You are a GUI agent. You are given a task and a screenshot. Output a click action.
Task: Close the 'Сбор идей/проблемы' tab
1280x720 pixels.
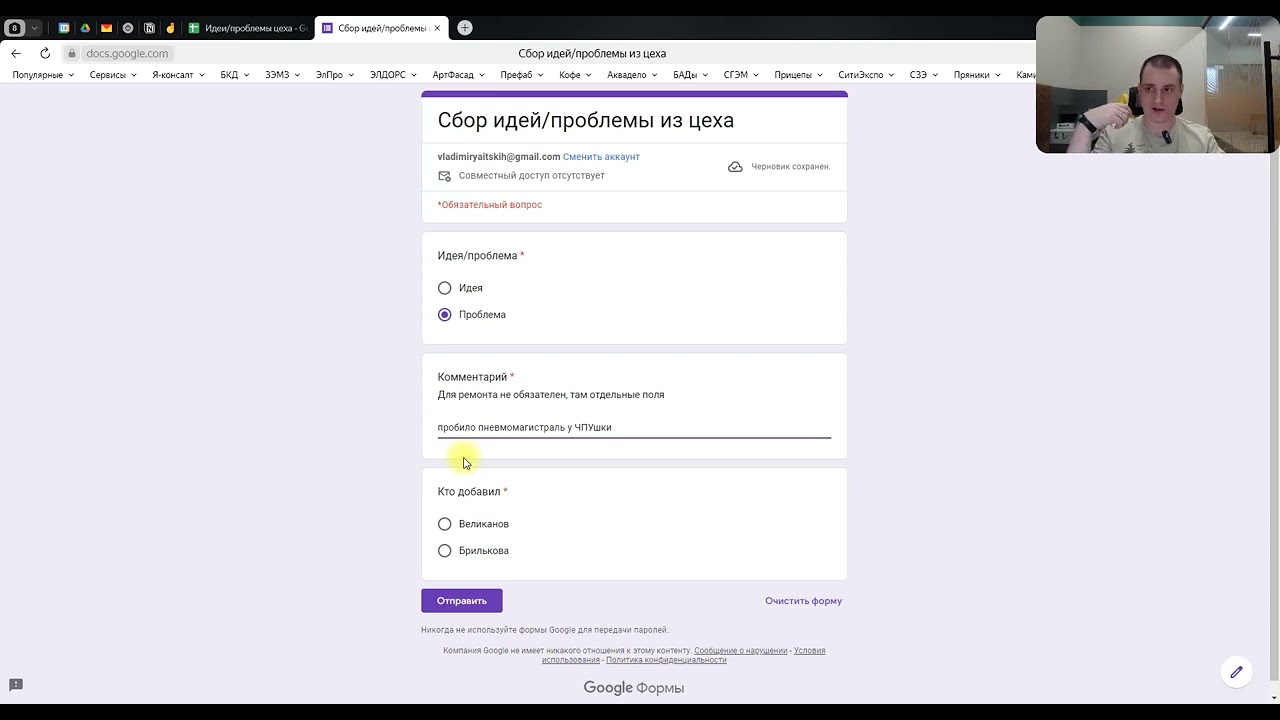click(x=437, y=28)
